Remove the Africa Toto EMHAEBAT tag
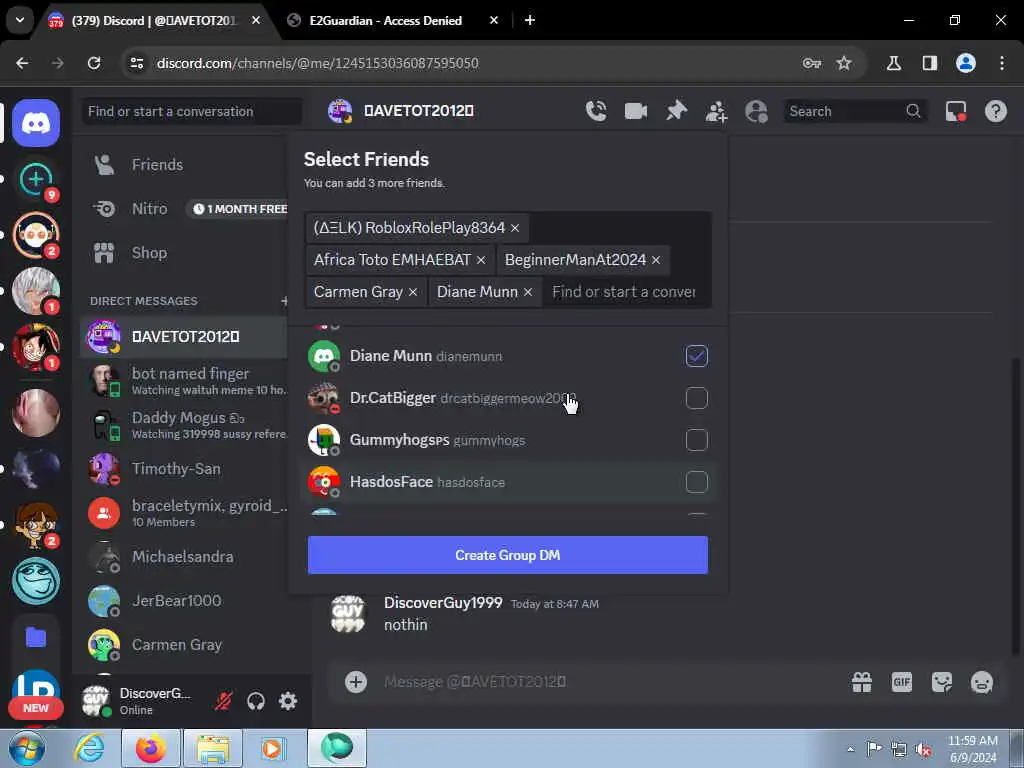The image size is (1024, 768). click(x=481, y=260)
